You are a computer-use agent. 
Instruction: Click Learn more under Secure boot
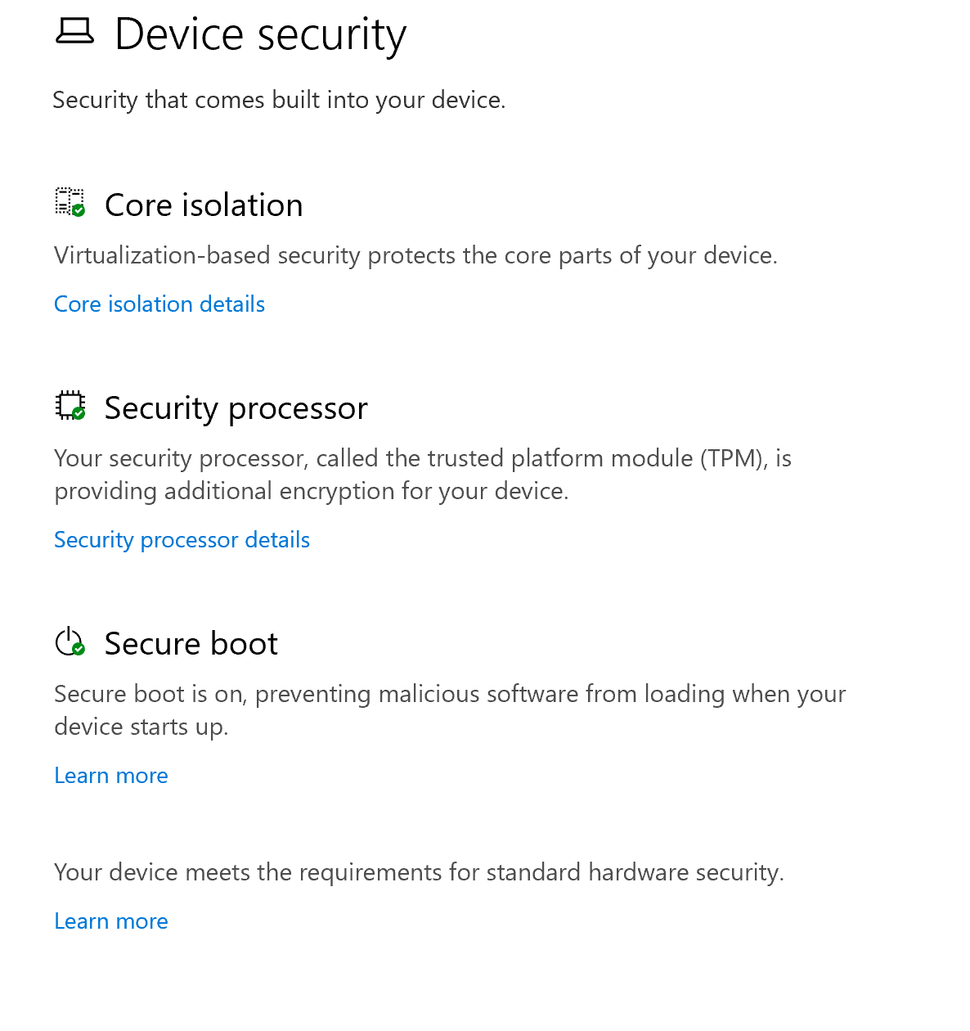point(110,775)
